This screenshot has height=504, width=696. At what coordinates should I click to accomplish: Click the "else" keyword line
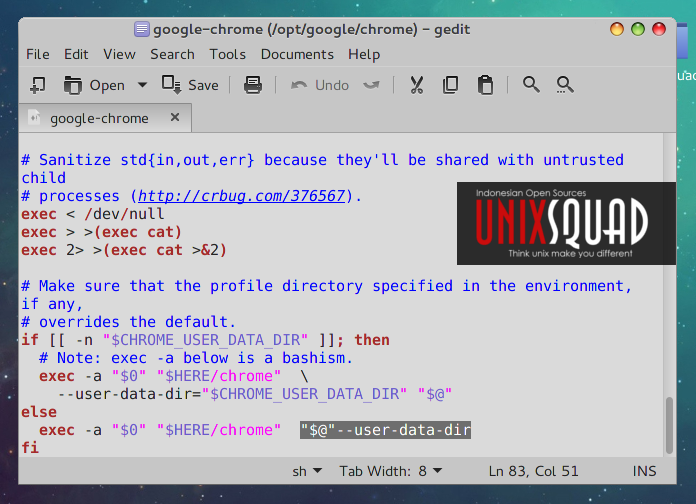click(x=39, y=412)
